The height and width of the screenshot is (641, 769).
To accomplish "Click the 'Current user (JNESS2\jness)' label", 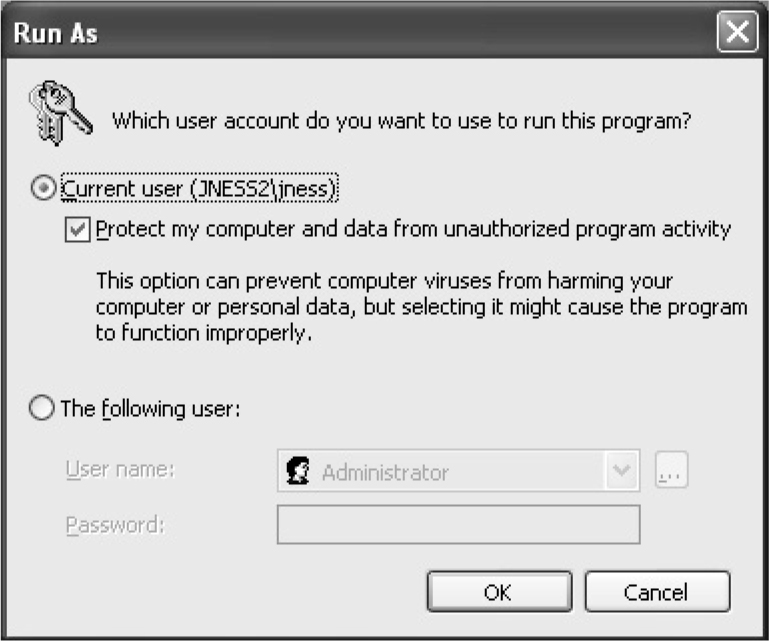I will click(202, 188).
